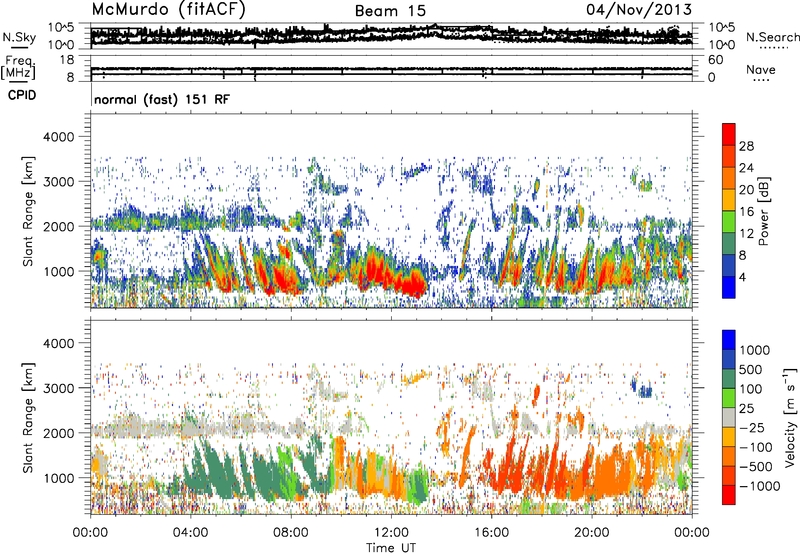Click the "Slant Range [km]" label of the velocity panel
800x554 pixels.
coord(28,418)
